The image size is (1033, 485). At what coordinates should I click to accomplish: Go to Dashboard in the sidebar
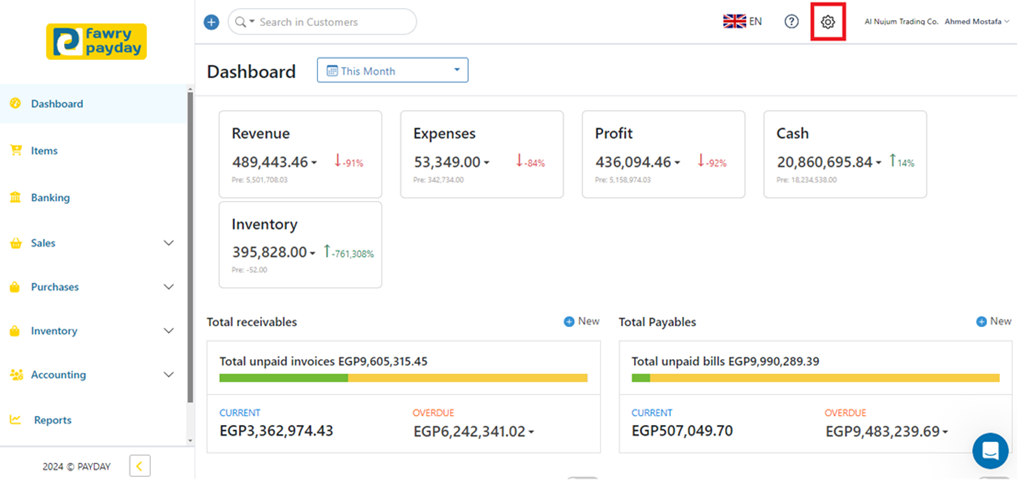[x=56, y=104]
